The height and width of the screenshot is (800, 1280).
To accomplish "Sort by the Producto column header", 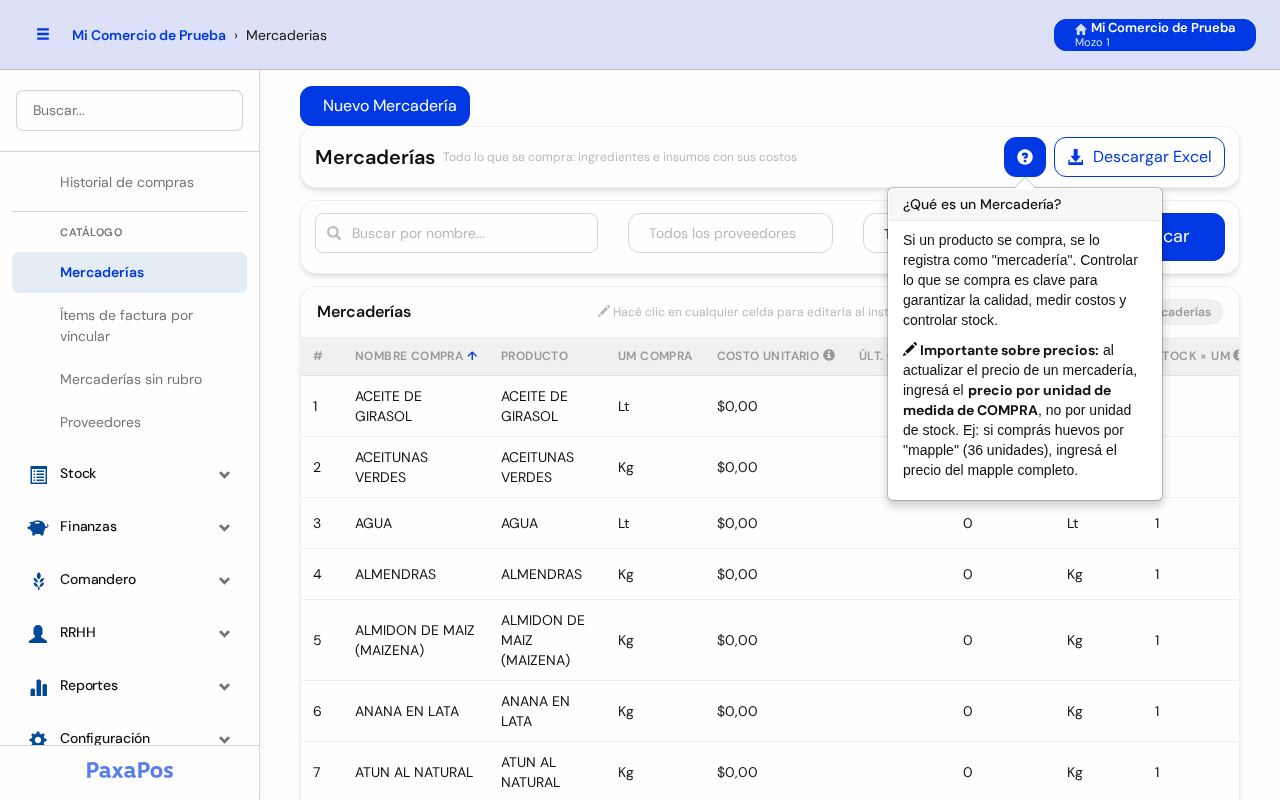I will [x=534, y=356].
